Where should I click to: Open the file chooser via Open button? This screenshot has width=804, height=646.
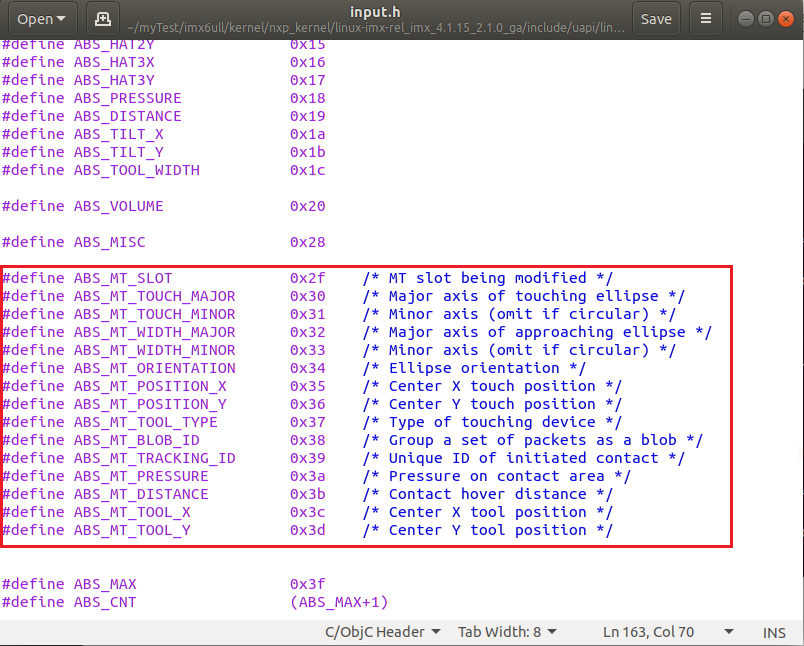point(43,19)
